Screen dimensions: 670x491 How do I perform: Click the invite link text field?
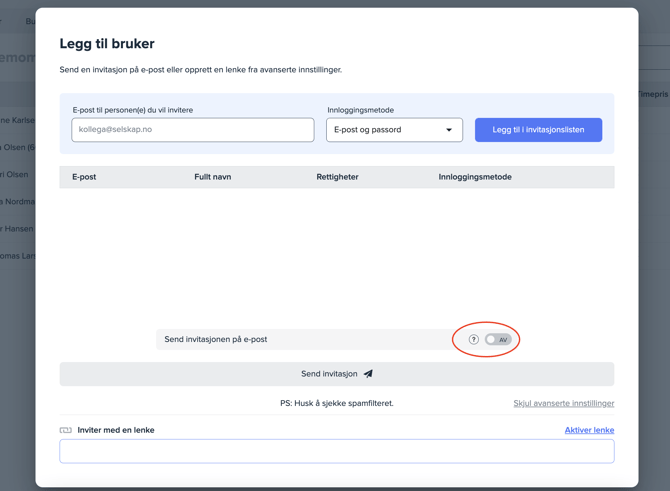[336, 451]
